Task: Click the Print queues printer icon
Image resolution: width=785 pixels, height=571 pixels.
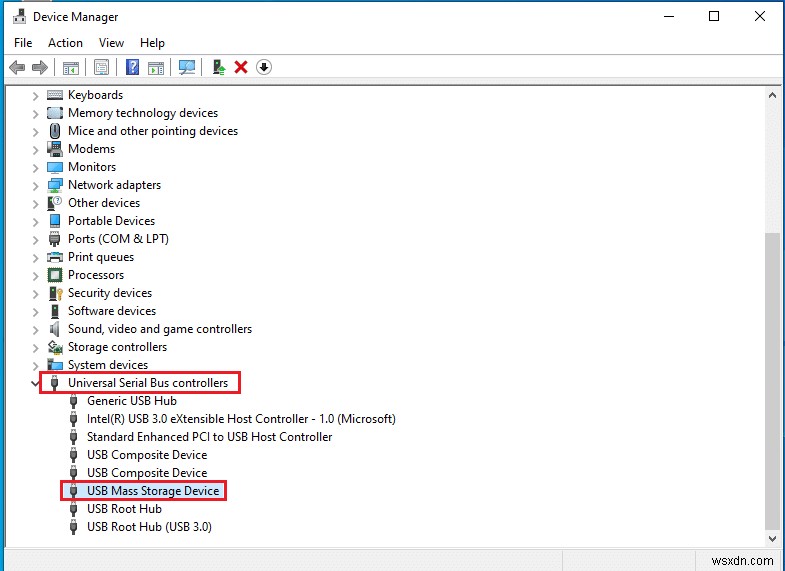Action: [x=55, y=257]
